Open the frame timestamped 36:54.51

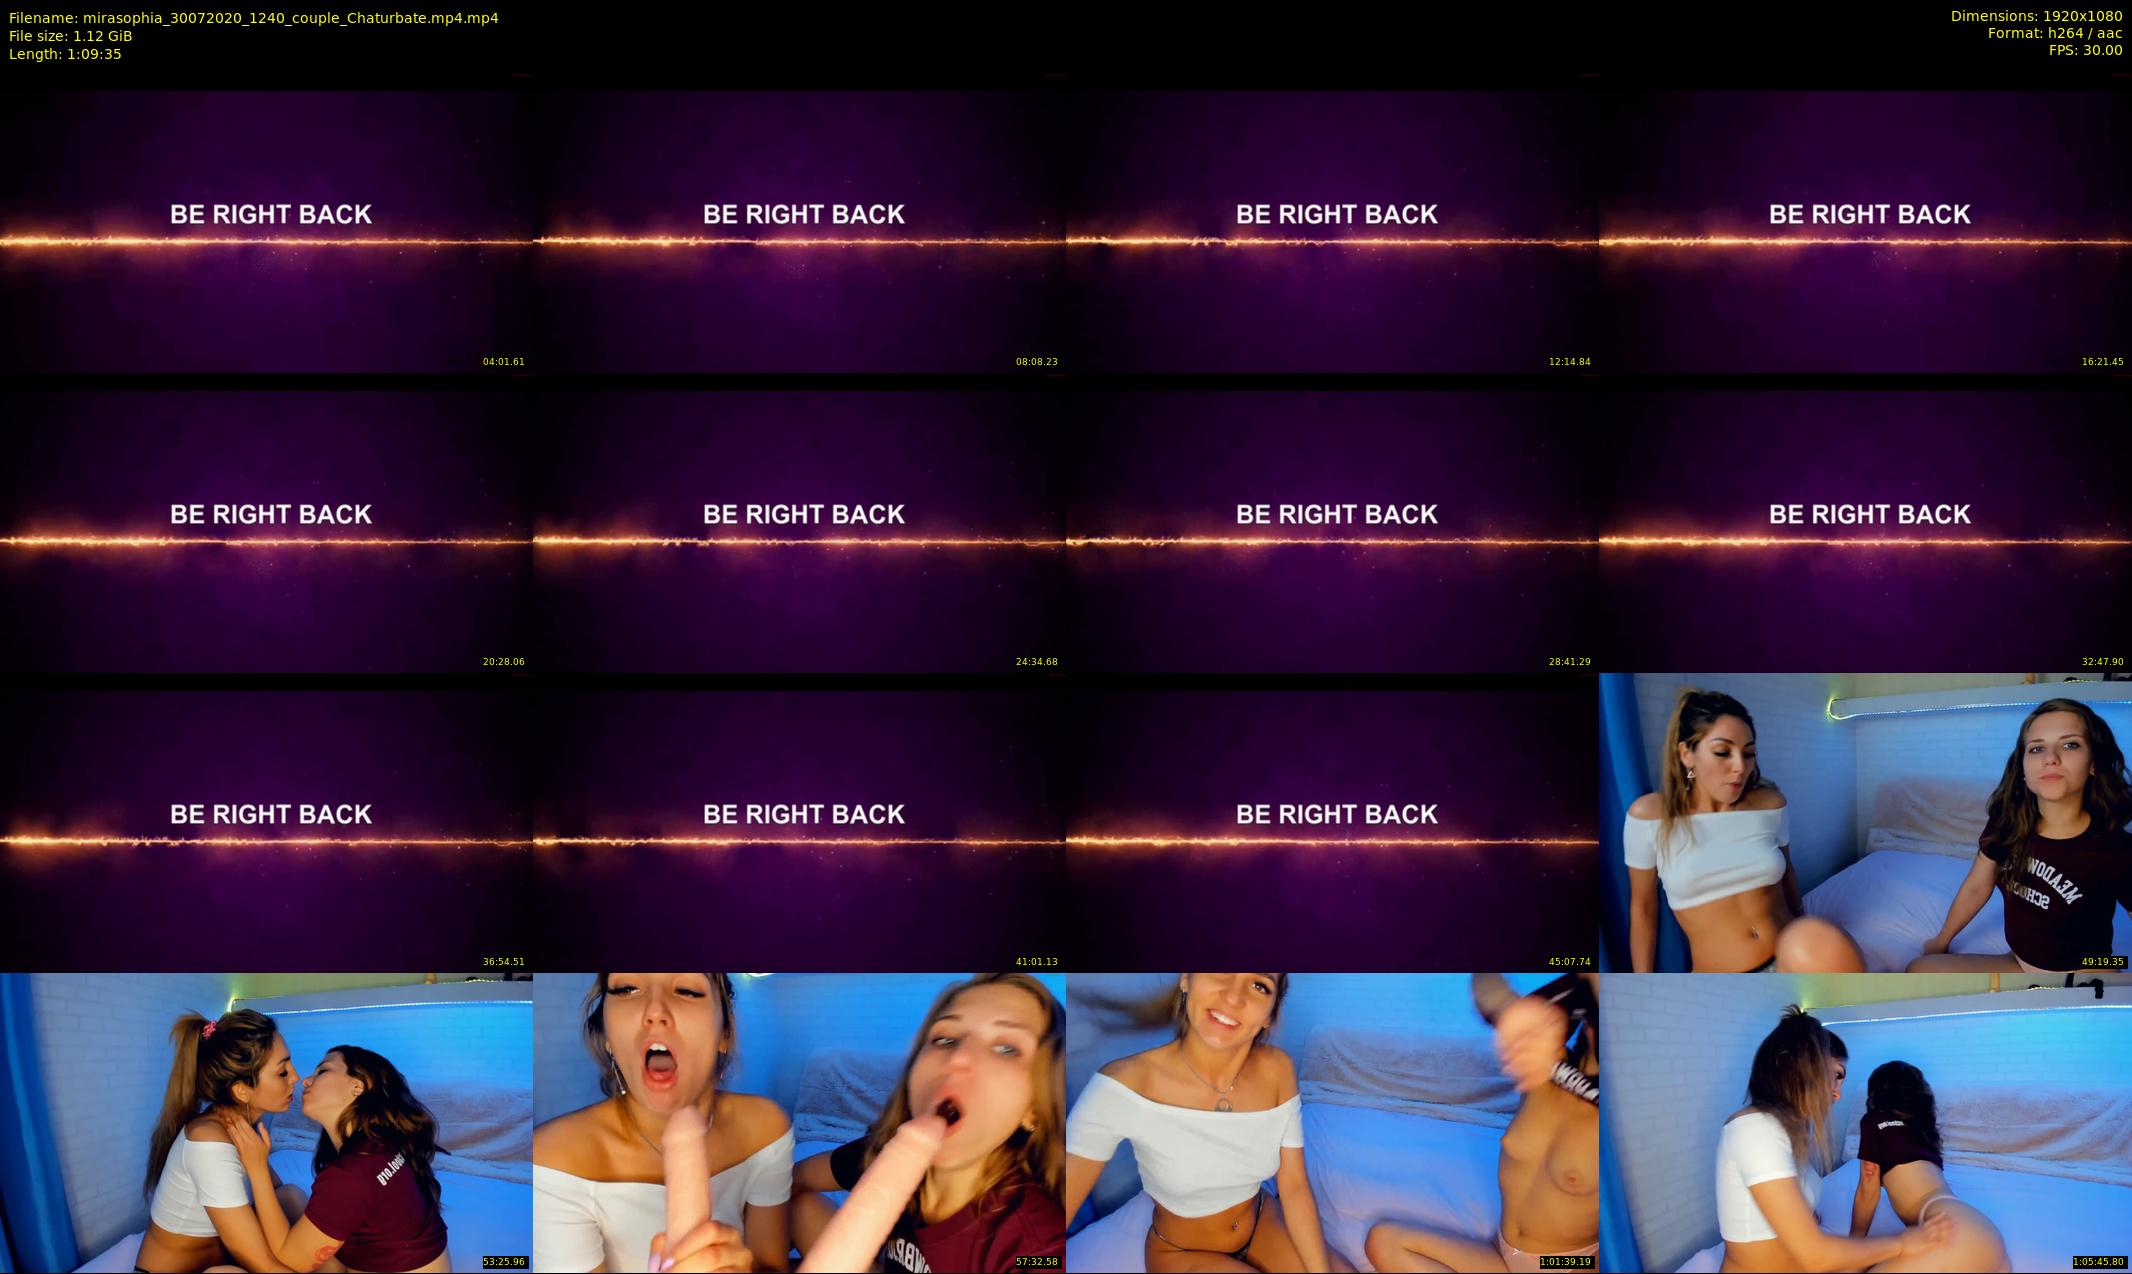pos(266,823)
